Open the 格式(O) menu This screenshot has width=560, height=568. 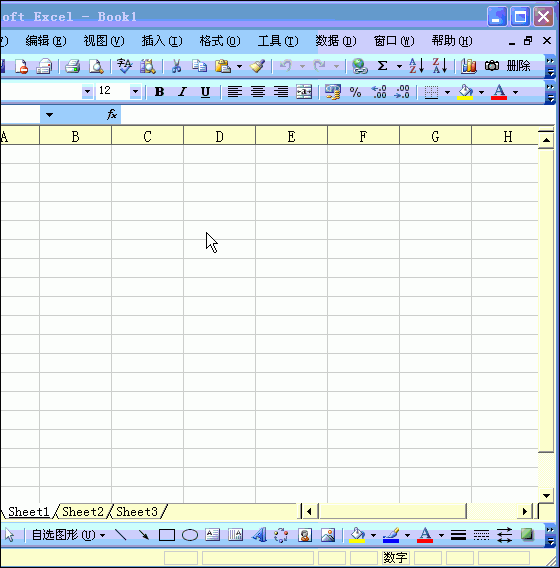pyautogui.click(x=220, y=41)
